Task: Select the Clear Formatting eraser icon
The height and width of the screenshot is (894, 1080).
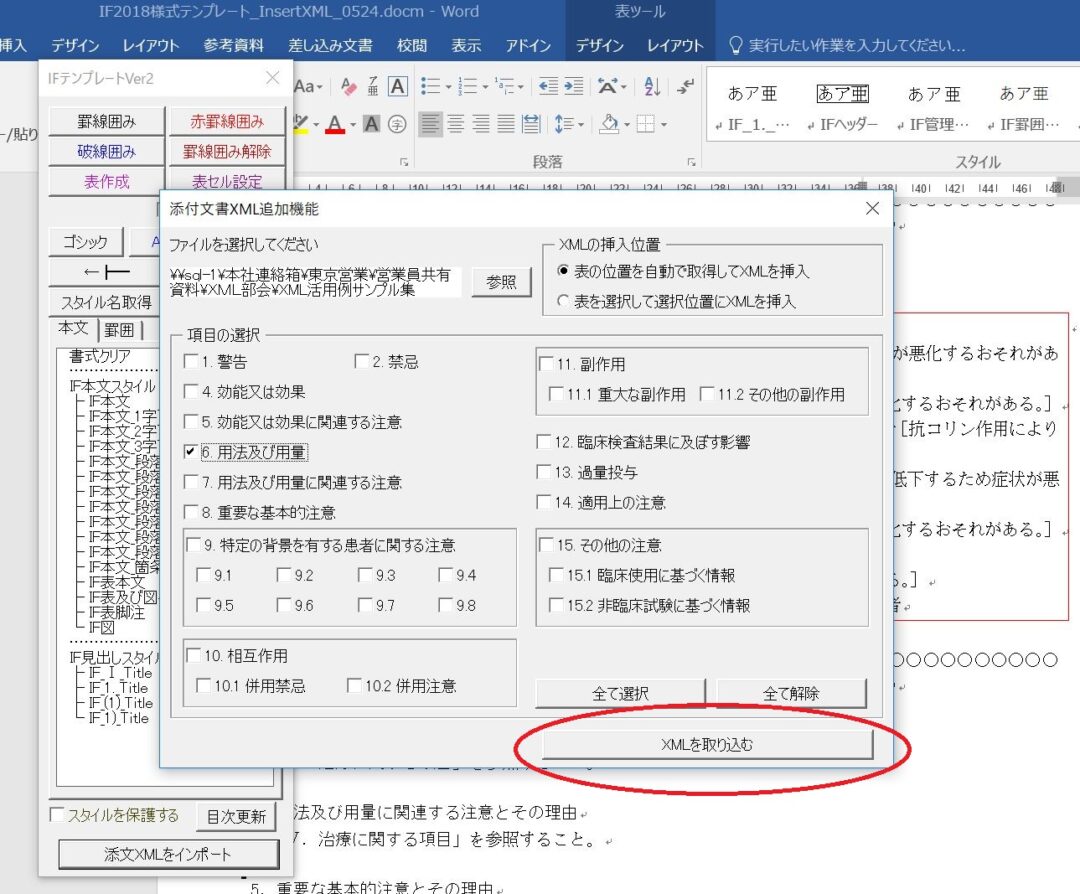Action: (349, 87)
